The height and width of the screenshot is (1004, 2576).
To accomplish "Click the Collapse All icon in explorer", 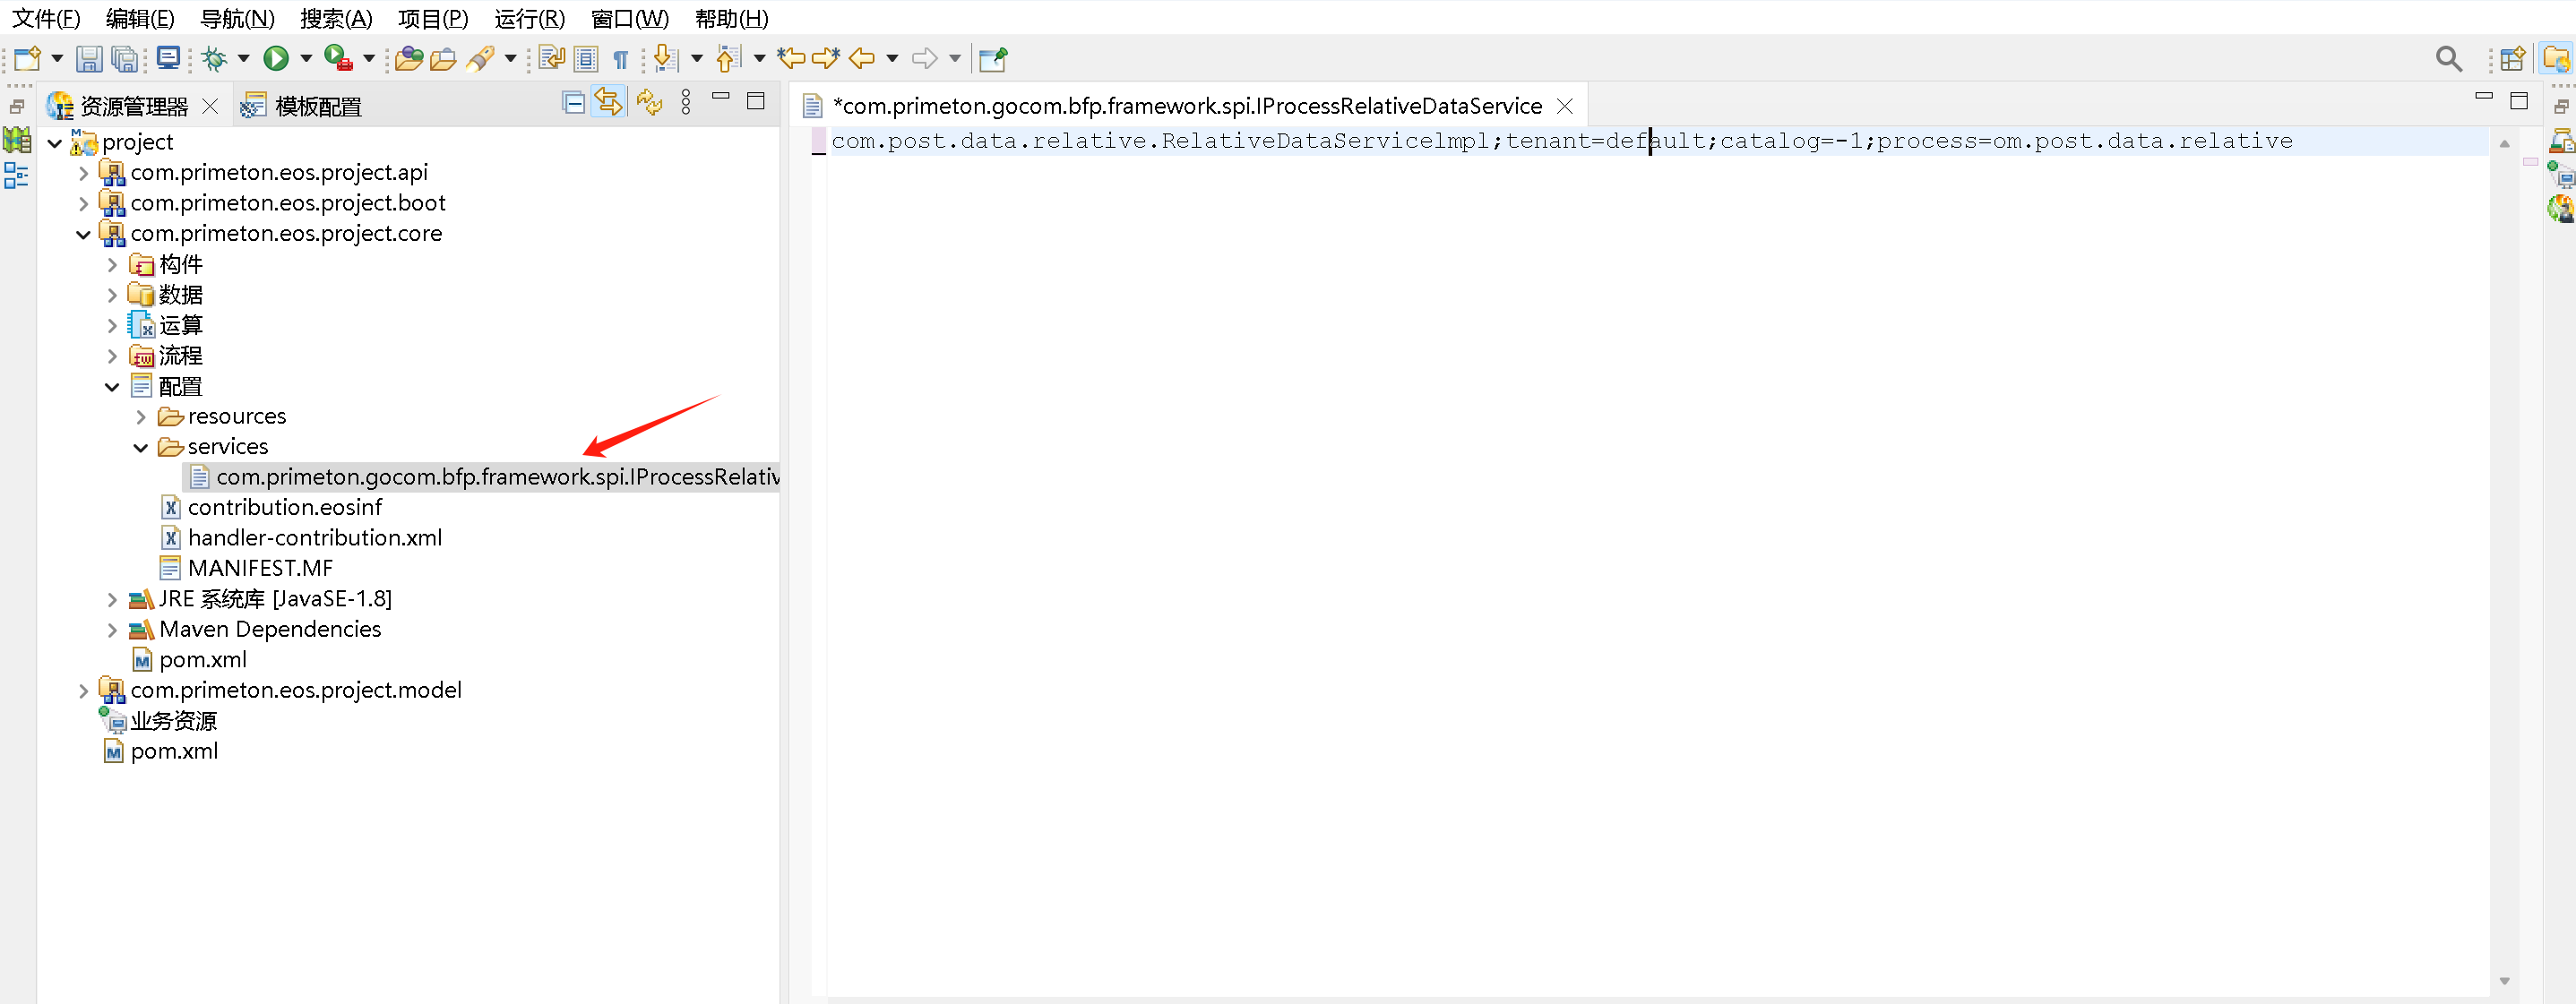I will pos(573,103).
